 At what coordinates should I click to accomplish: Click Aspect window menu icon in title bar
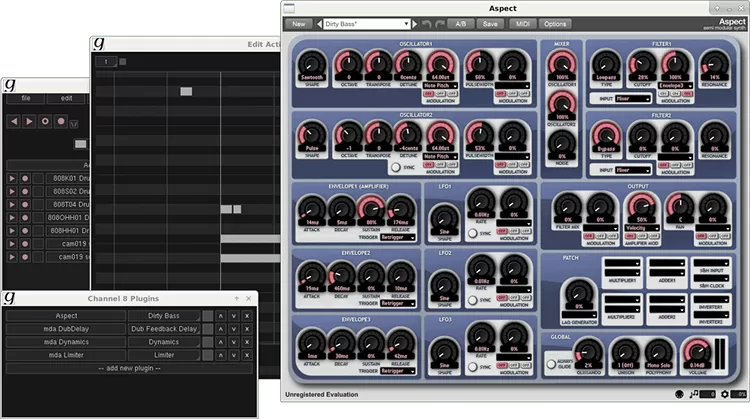289,8
